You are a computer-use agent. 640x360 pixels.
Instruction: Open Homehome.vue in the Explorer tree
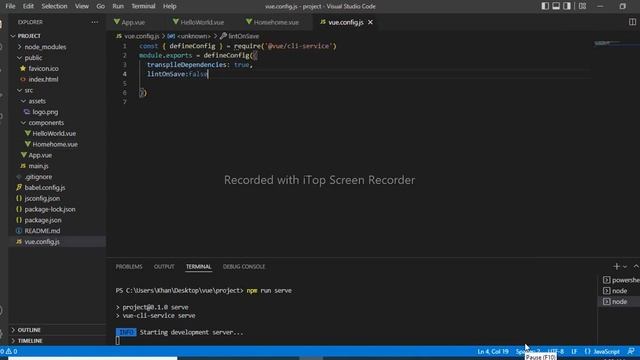(55, 144)
